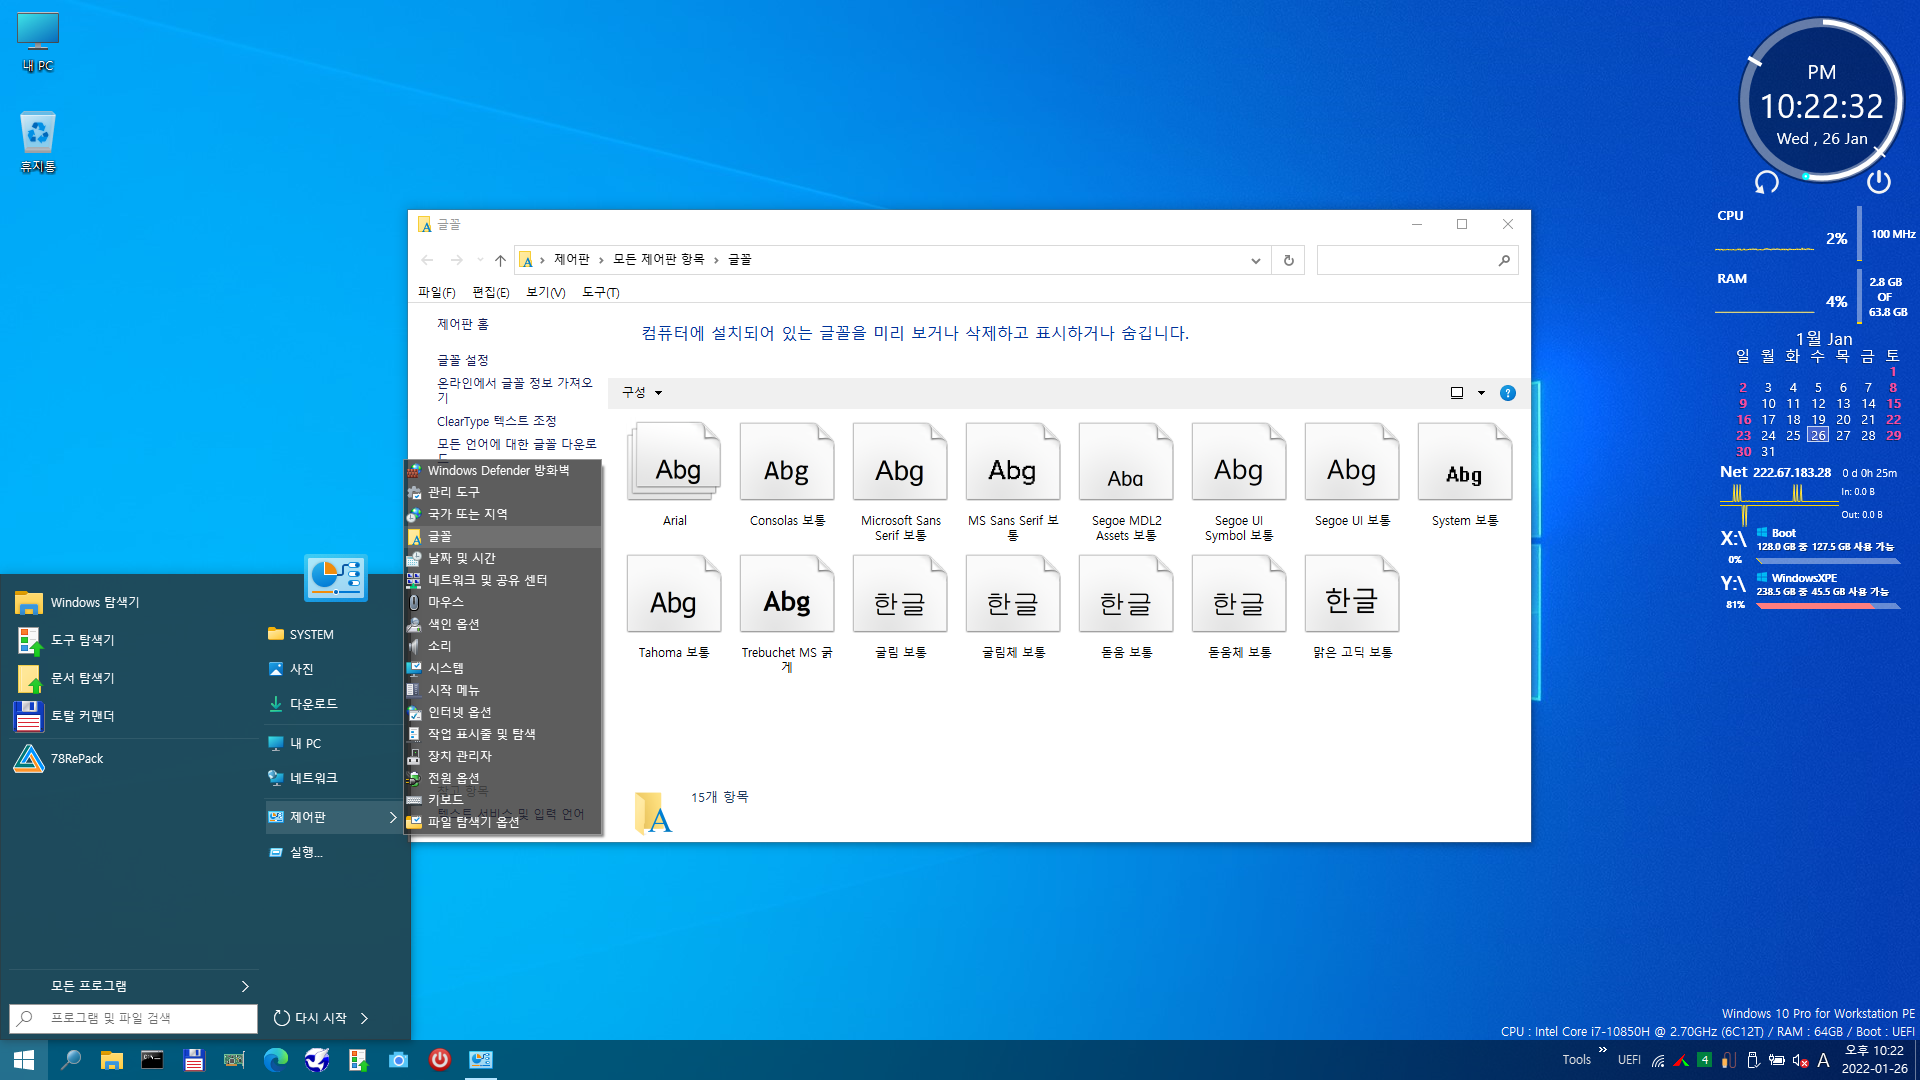Image resolution: width=1920 pixels, height=1080 pixels.
Task: Open the 보기(V) menu
Action: pos(546,292)
